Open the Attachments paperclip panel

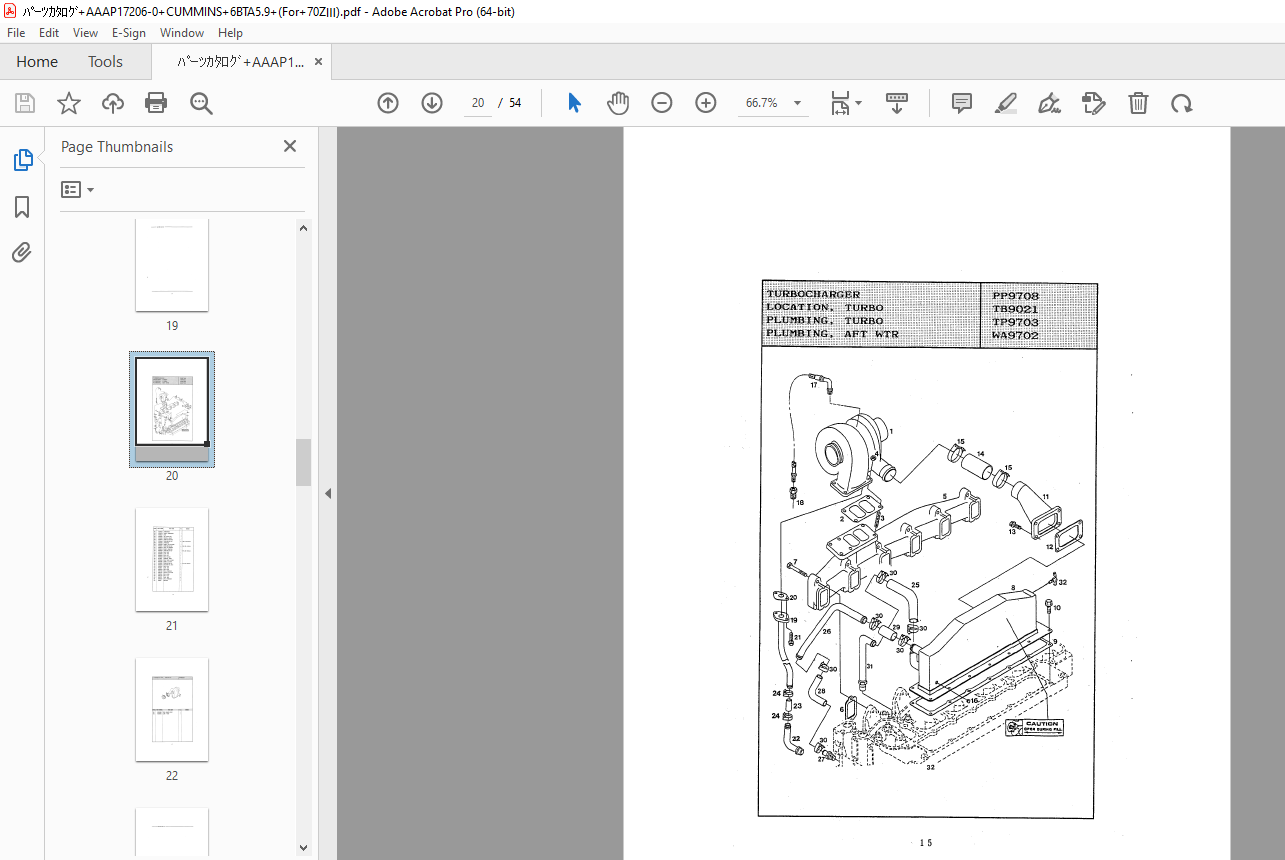pos(22,252)
